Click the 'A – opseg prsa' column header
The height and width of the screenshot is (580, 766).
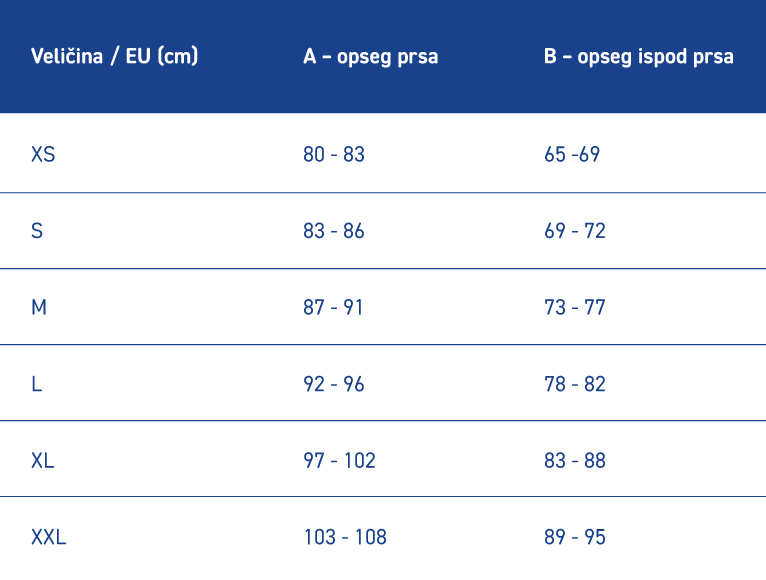(371, 57)
